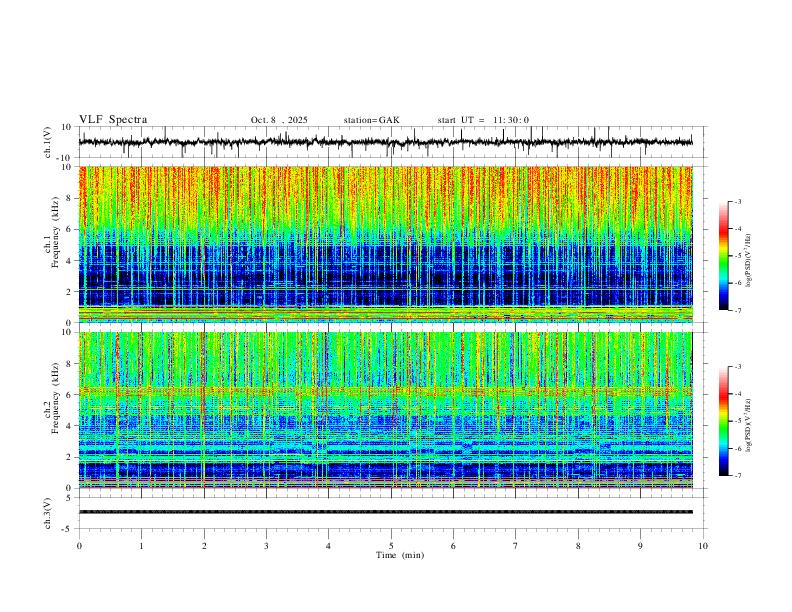Click time axis tick label "2"

pos(204,546)
